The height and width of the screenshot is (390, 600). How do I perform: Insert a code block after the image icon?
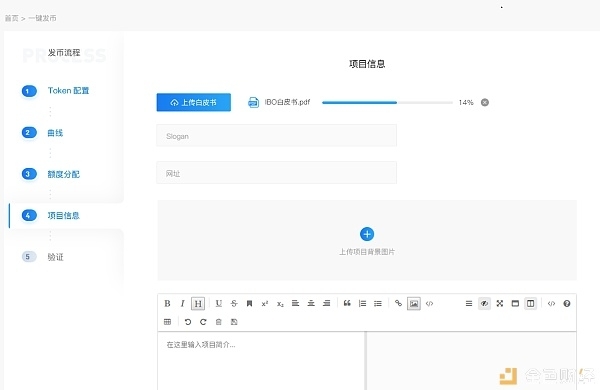(429, 304)
